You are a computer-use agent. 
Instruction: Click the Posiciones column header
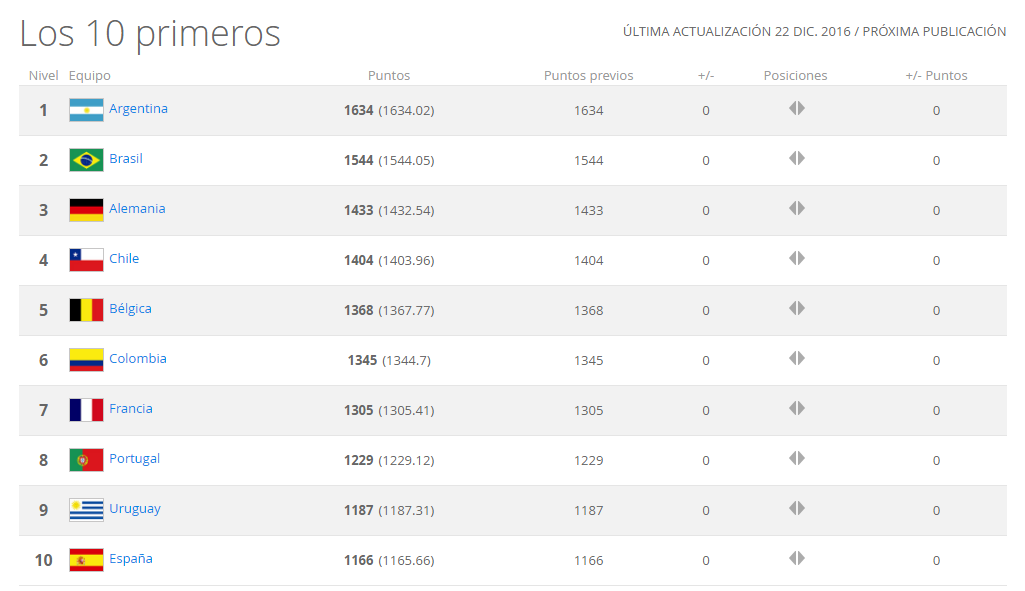click(x=795, y=76)
